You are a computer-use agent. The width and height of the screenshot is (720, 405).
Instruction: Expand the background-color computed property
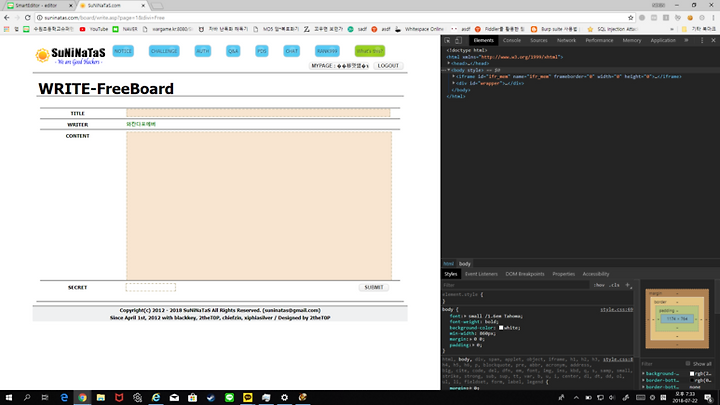[x=644, y=374]
